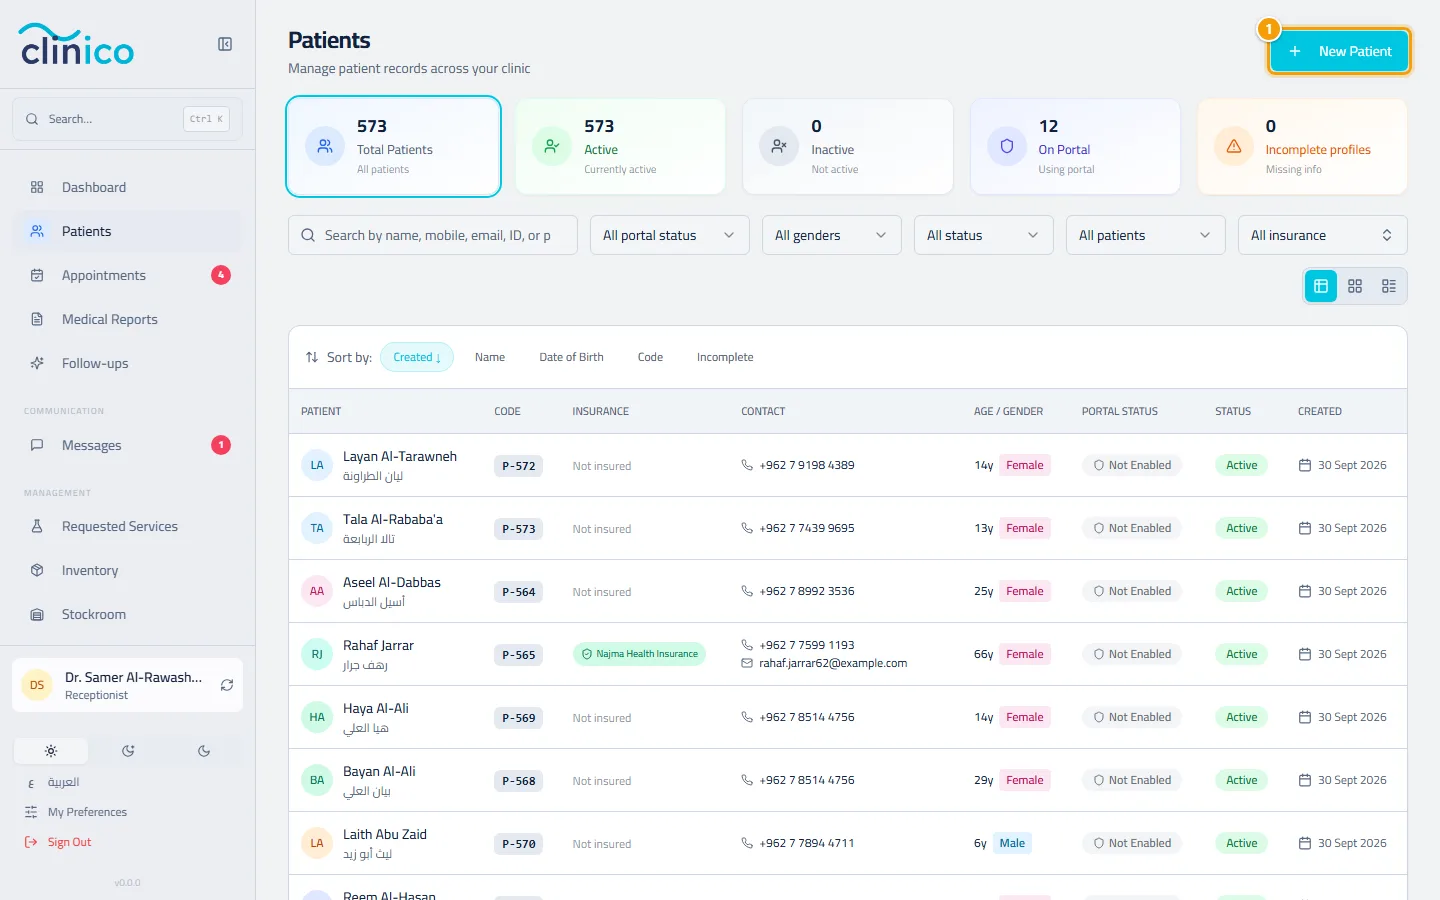Click Not Enabled status for Haya Al-Ali
The height and width of the screenshot is (900, 1440).
tap(1132, 717)
